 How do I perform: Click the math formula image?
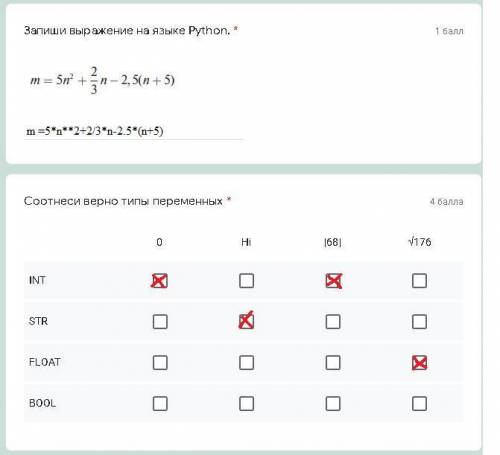[102, 80]
